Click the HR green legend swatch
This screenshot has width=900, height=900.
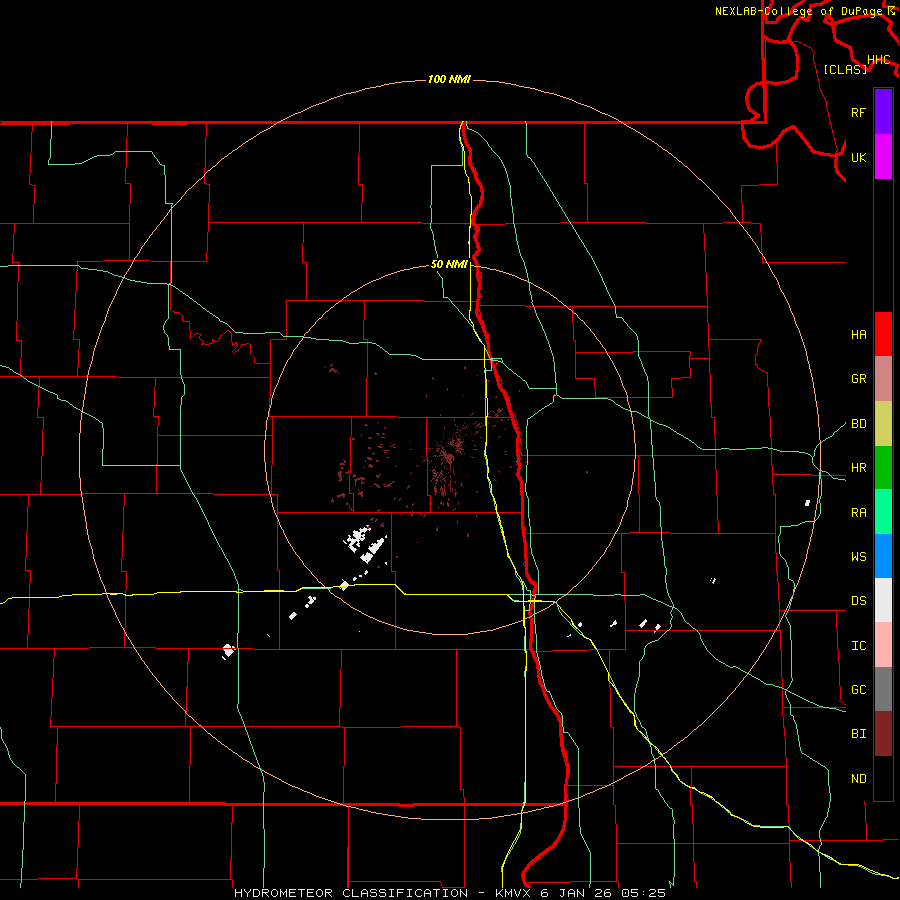tap(883, 468)
